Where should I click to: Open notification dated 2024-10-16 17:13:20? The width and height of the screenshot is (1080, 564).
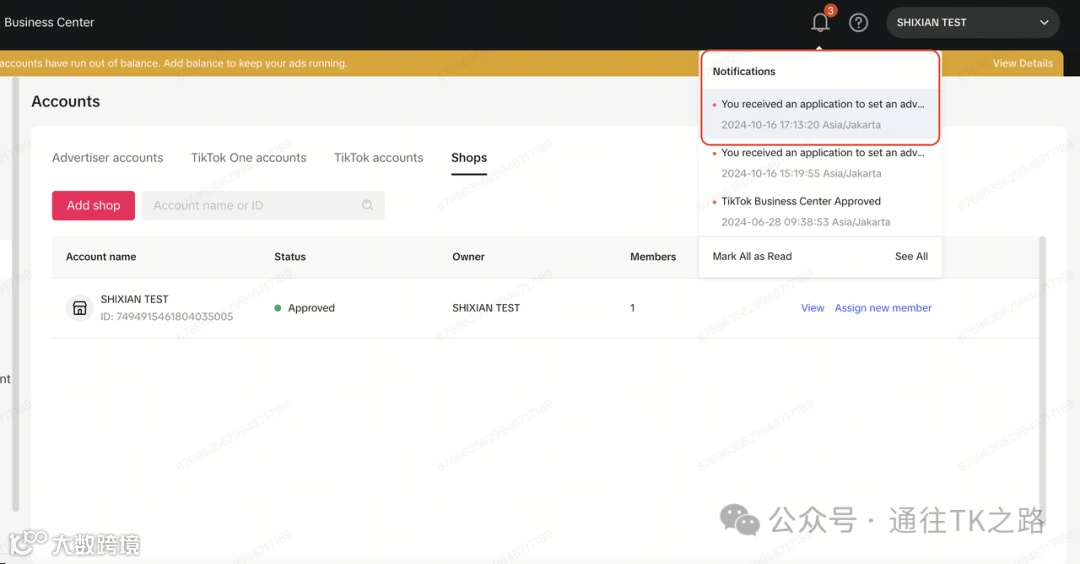point(820,114)
